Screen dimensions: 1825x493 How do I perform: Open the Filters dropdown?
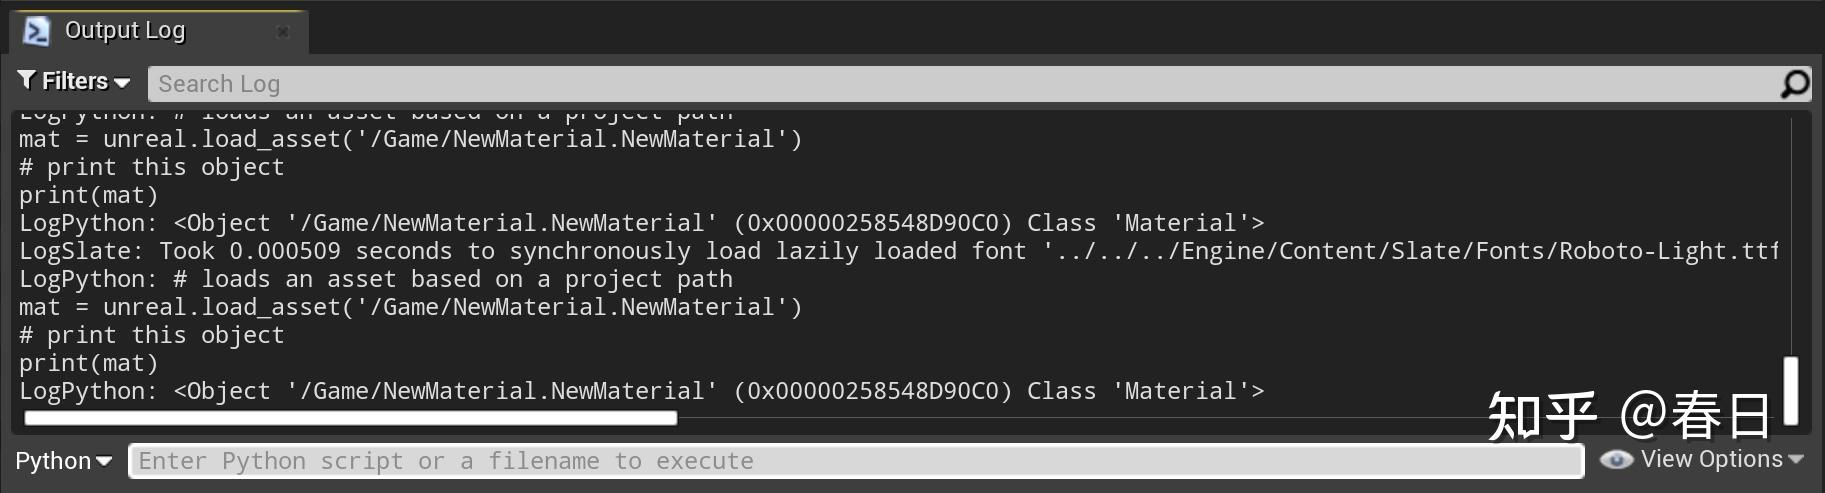pyautogui.click(x=74, y=81)
